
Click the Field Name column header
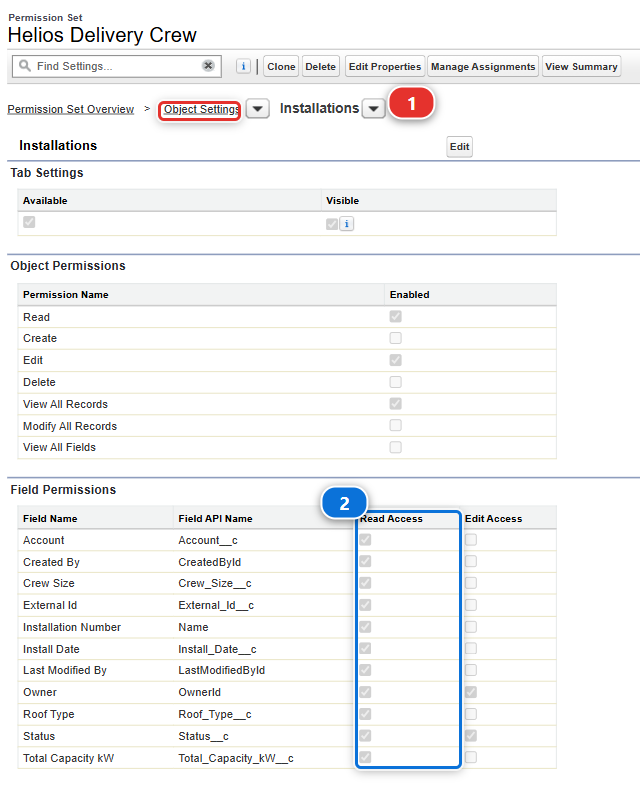(50, 518)
